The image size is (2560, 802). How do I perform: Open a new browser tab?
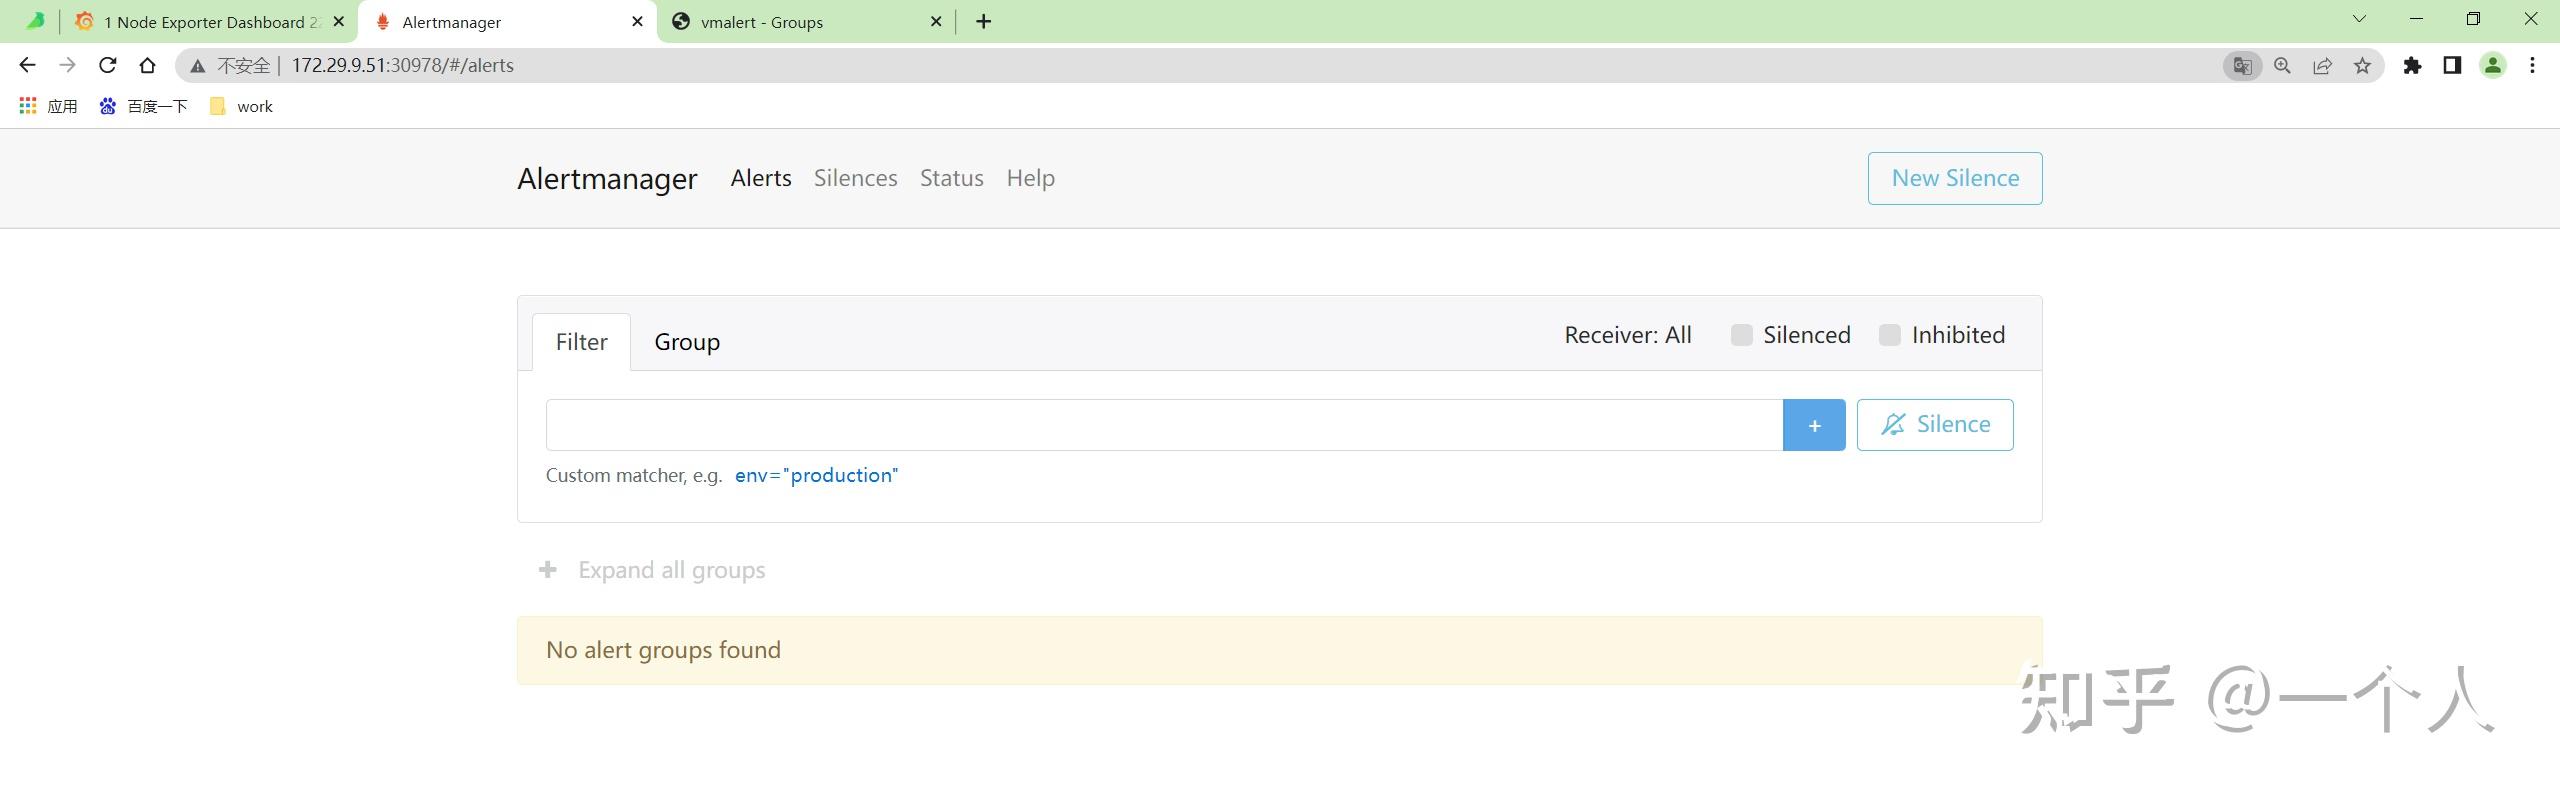[984, 22]
